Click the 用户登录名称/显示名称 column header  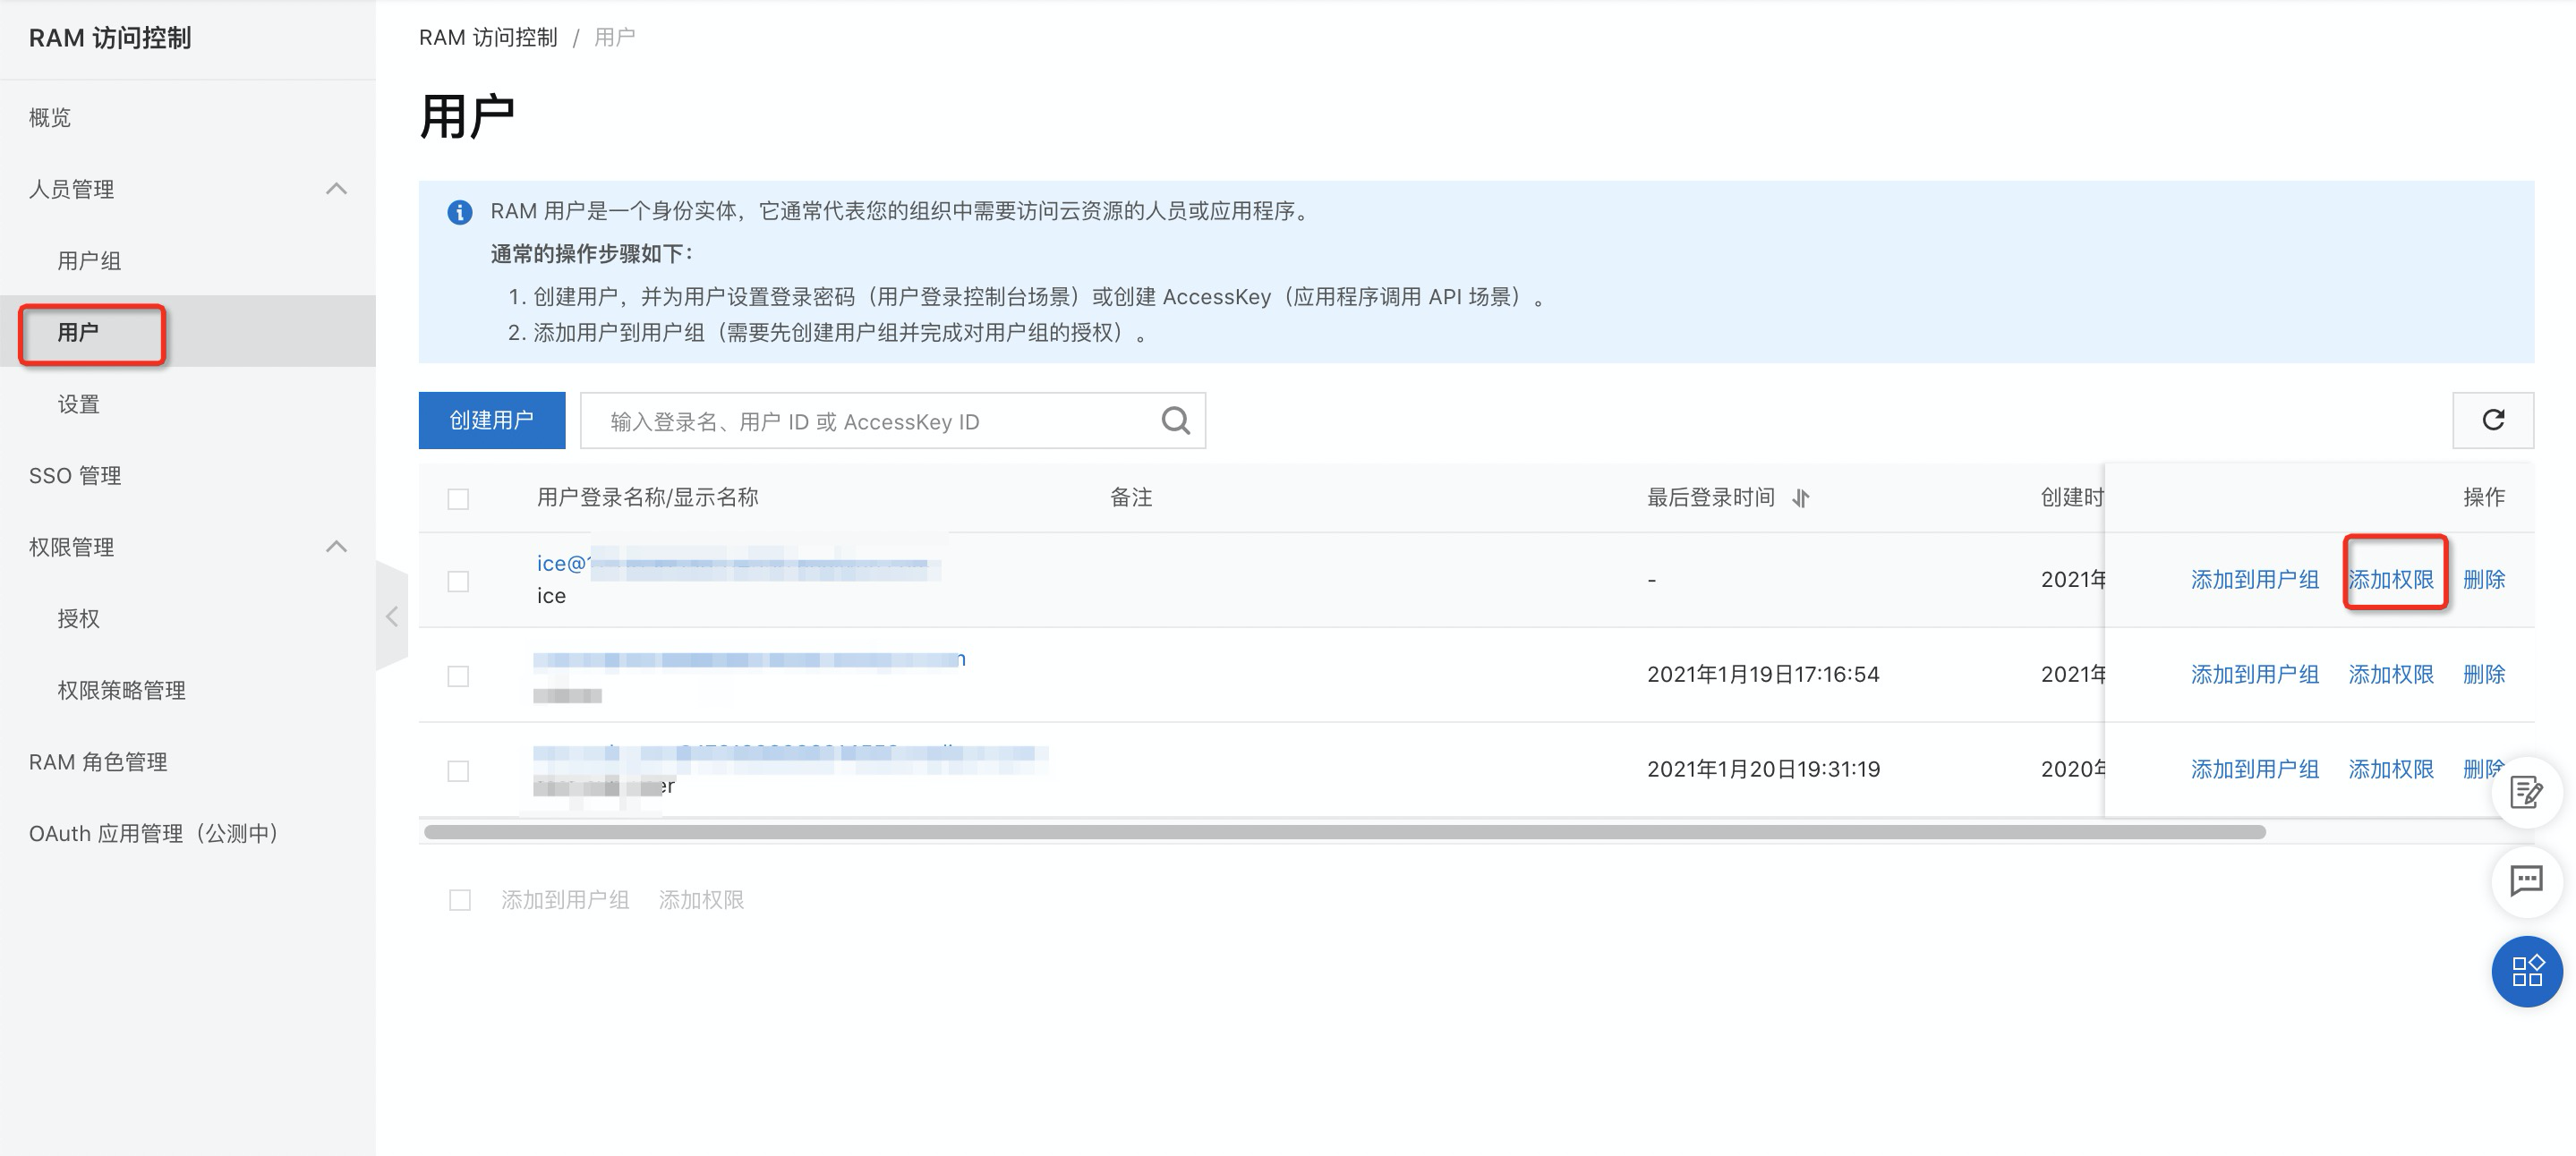[647, 498]
